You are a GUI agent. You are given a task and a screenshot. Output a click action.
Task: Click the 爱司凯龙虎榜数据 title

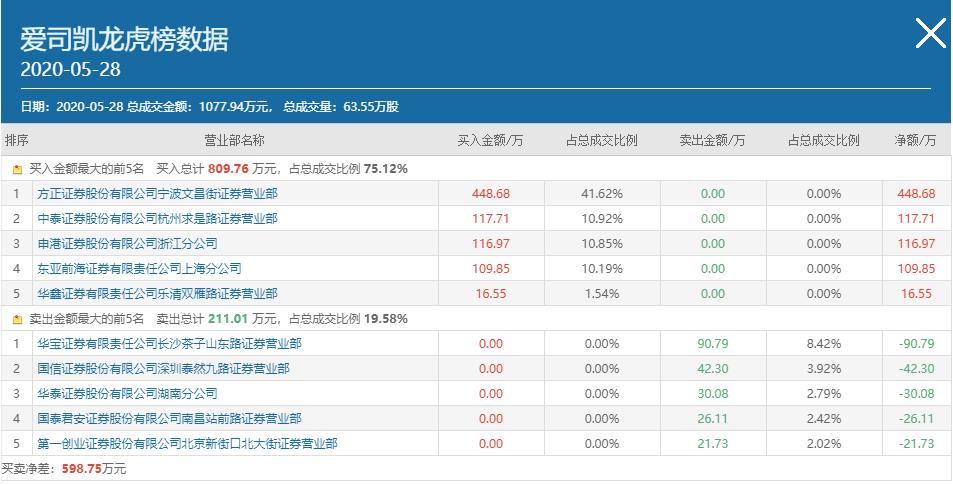pos(124,40)
